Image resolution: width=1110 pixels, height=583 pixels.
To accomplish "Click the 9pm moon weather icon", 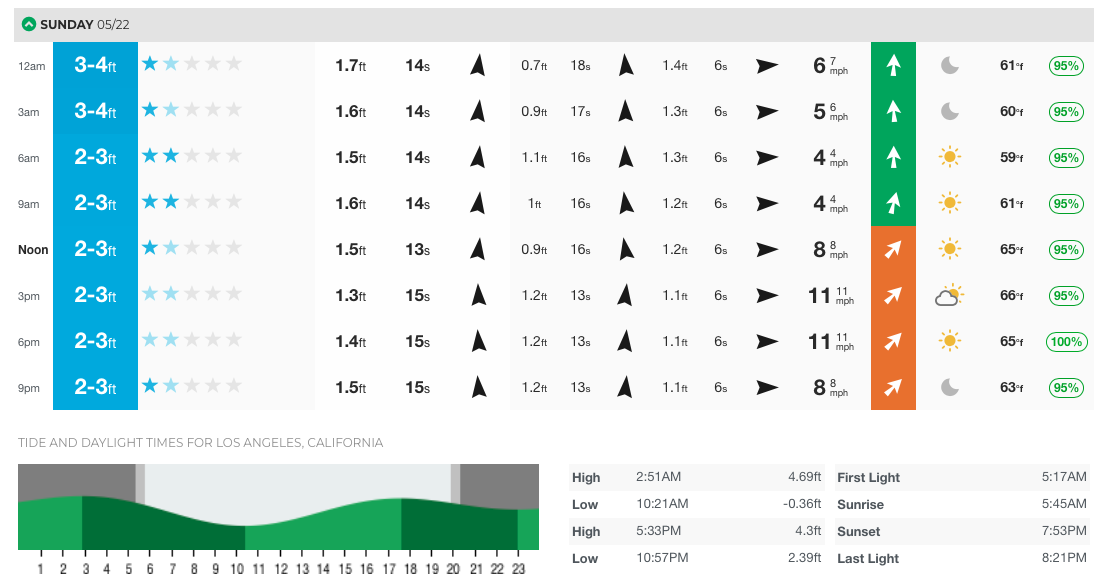I will pyautogui.click(x=949, y=387).
